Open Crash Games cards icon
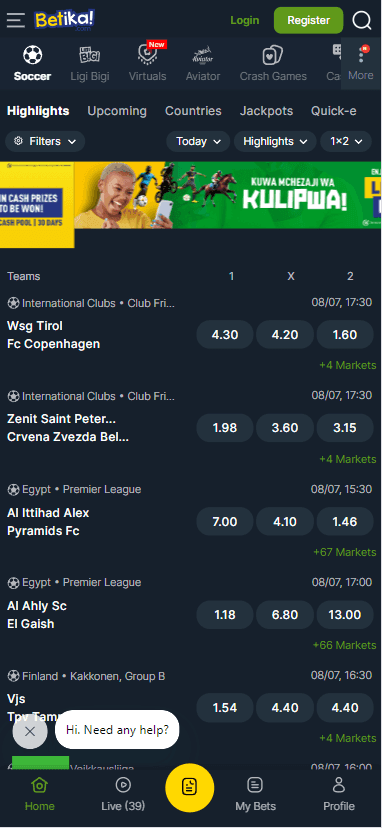The image size is (382, 828). click(x=273, y=55)
